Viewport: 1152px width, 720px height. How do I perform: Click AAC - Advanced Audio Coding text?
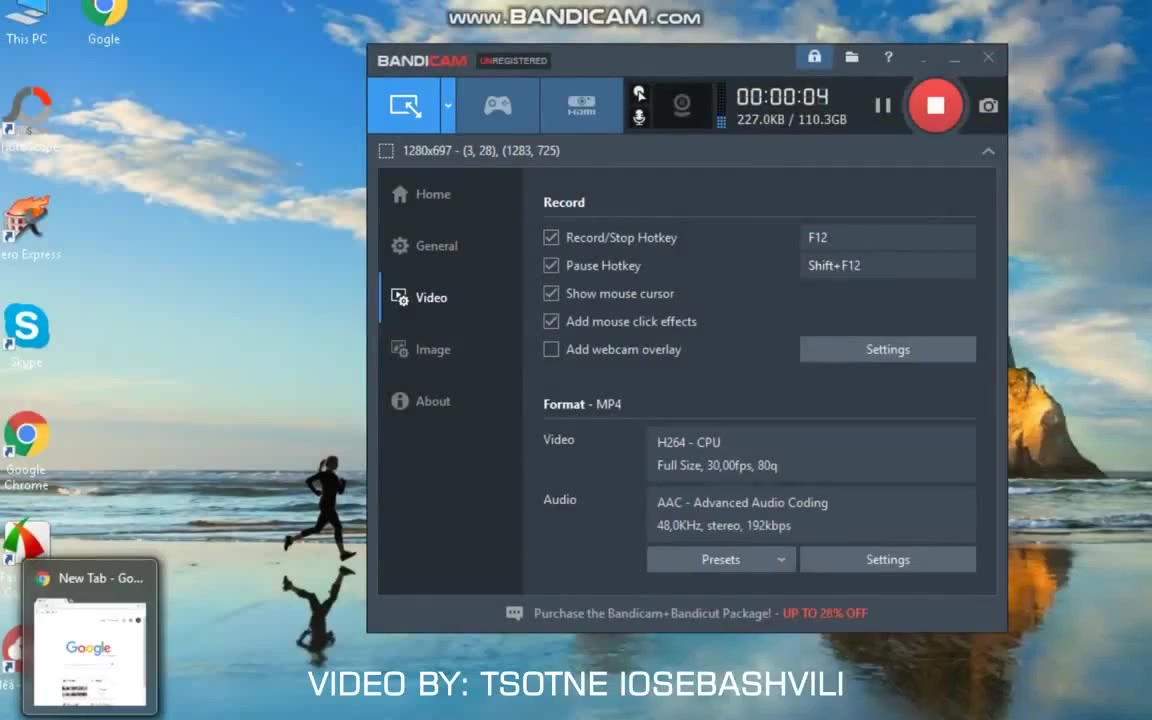[x=742, y=503]
